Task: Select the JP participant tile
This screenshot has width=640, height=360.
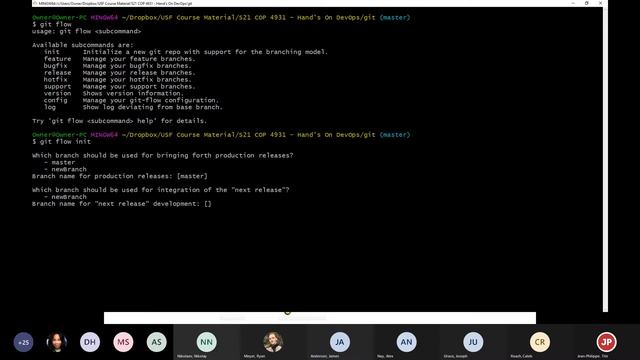Action: coord(607,342)
